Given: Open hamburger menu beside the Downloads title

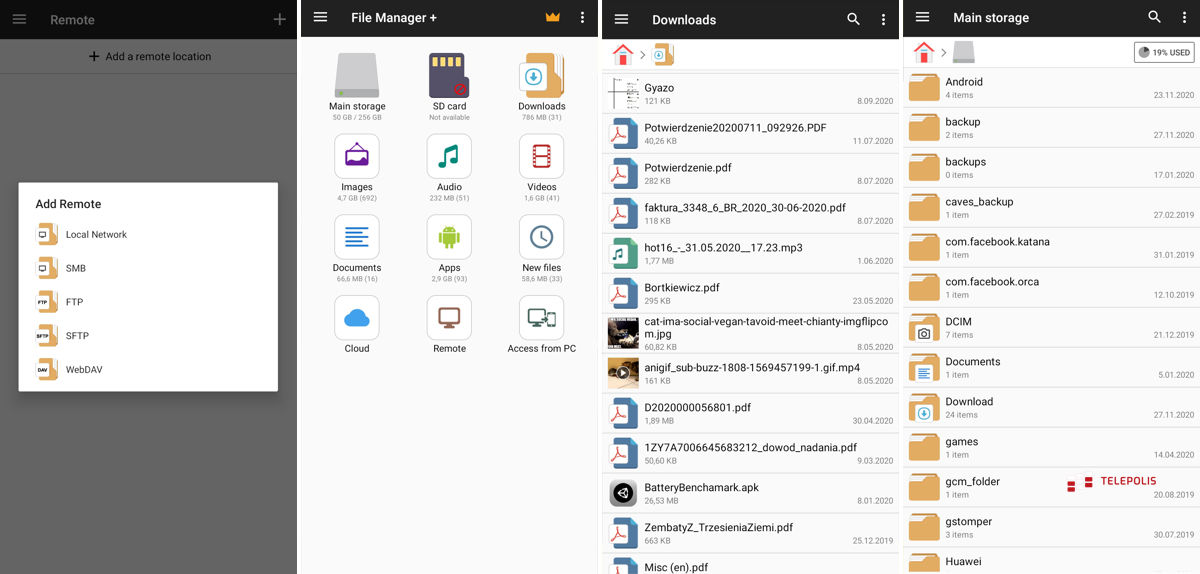Looking at the screenshot, I should click(x=621, y=19).
